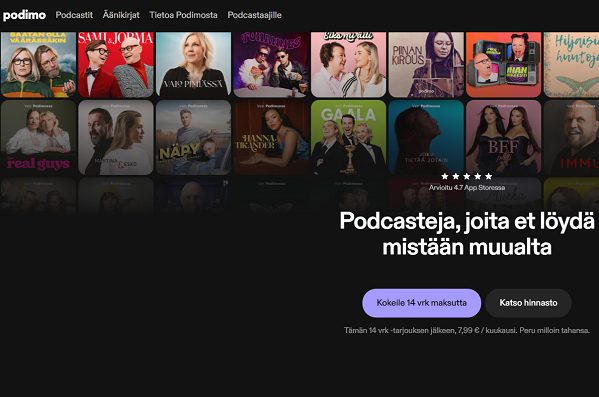Screen dimensions: 599x397
Task: Open the Saatan olla väärässäkin podcast cover
Action: [x=38, y=65]
